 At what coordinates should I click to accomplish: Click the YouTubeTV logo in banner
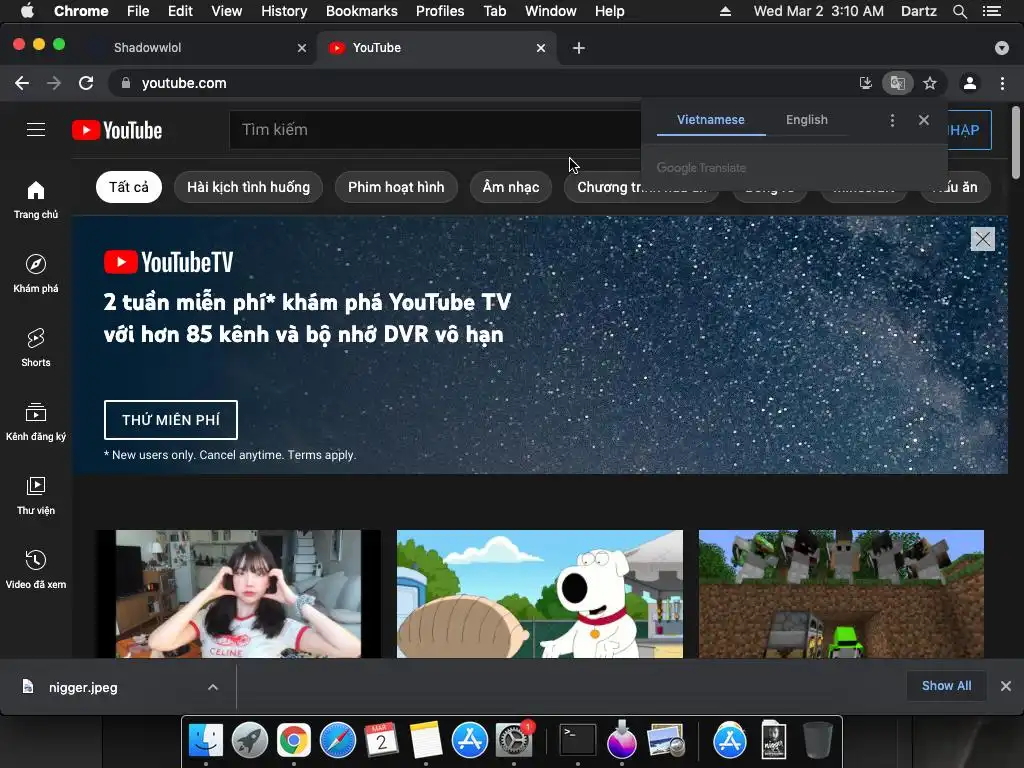tap(168, 262)
